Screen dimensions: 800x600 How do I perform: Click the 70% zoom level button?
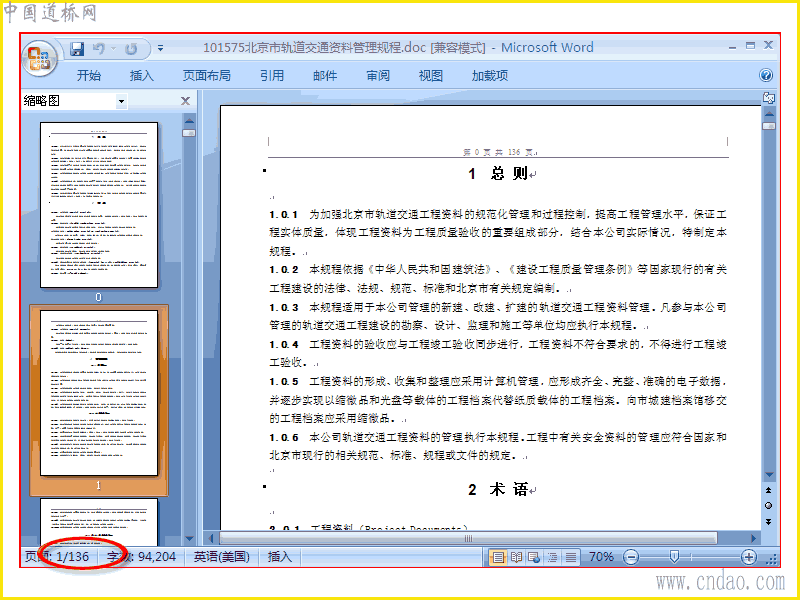[x=601, y=557]
